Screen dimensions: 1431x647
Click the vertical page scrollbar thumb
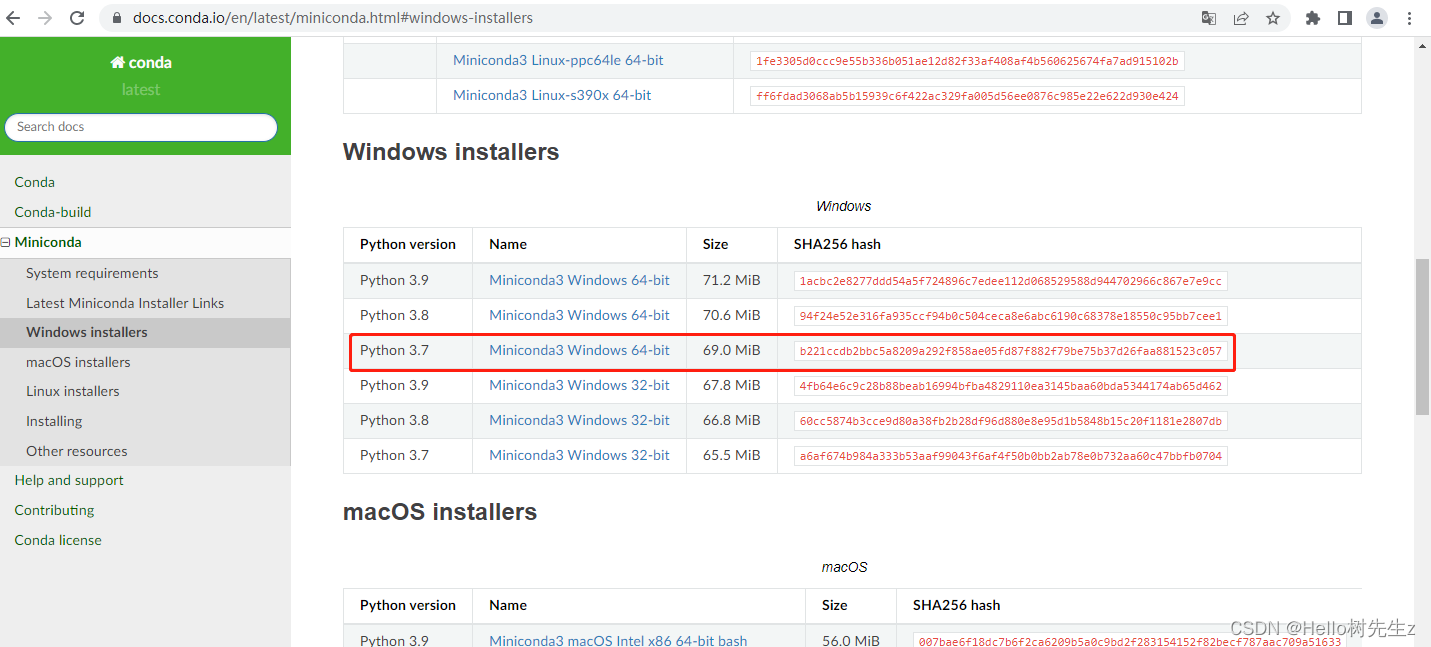[1422, 337]
